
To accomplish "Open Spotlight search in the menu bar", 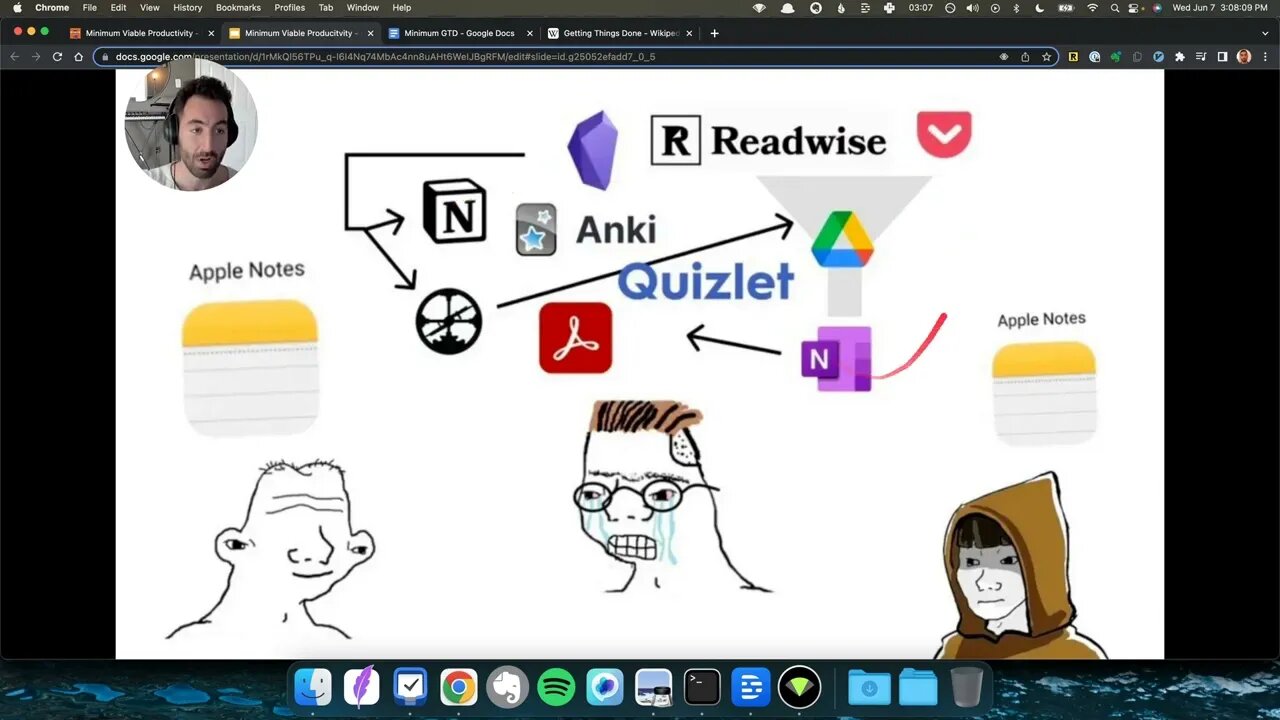I will [1115, 7].
